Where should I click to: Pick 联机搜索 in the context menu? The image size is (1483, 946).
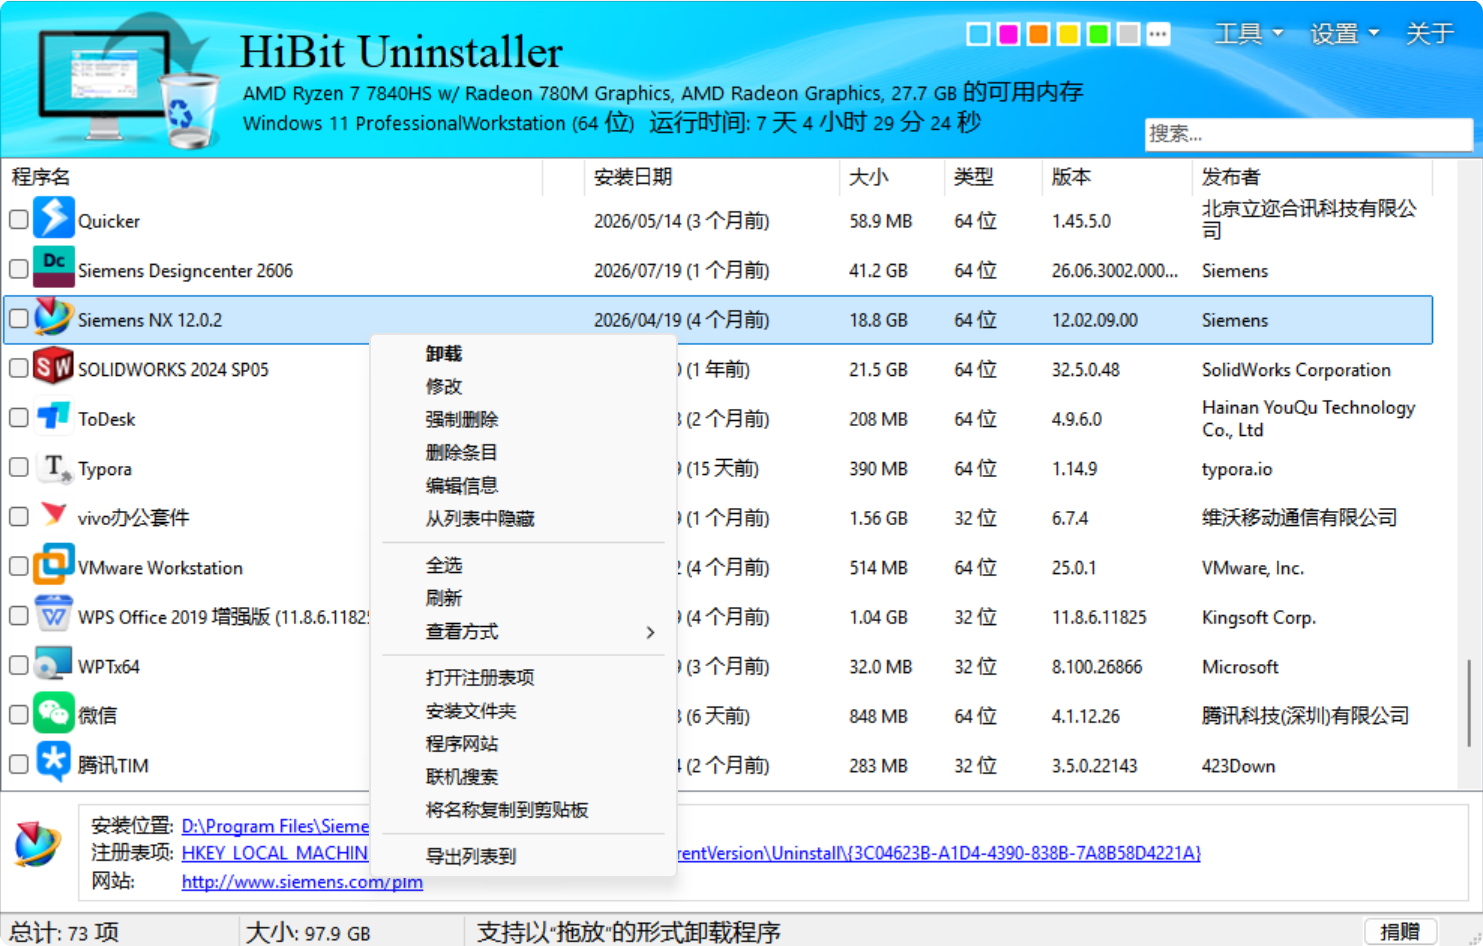(x=523, y=777)
